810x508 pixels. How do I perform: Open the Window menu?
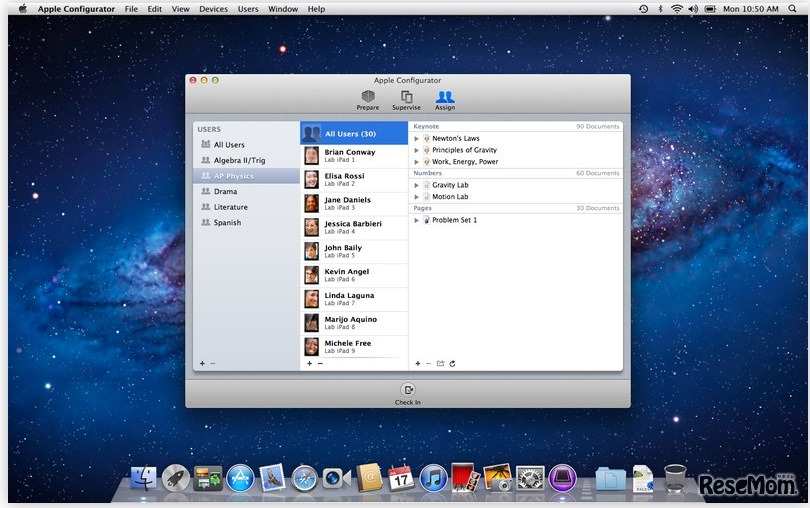[x=283, y=9]
